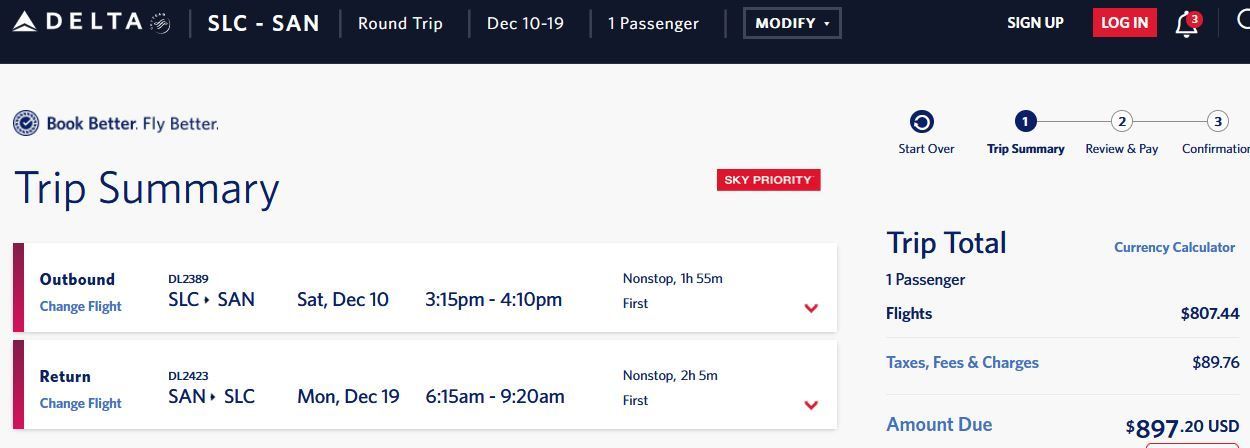Expand Return flight details chevron
The image size is (1250, 448).
pos(811,405)
